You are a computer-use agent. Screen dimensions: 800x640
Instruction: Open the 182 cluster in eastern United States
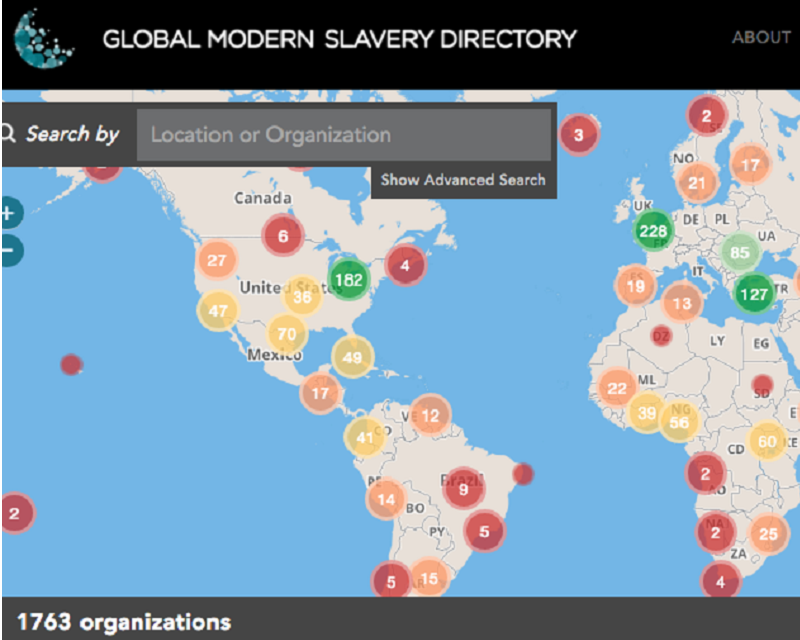tap(348, 279)
